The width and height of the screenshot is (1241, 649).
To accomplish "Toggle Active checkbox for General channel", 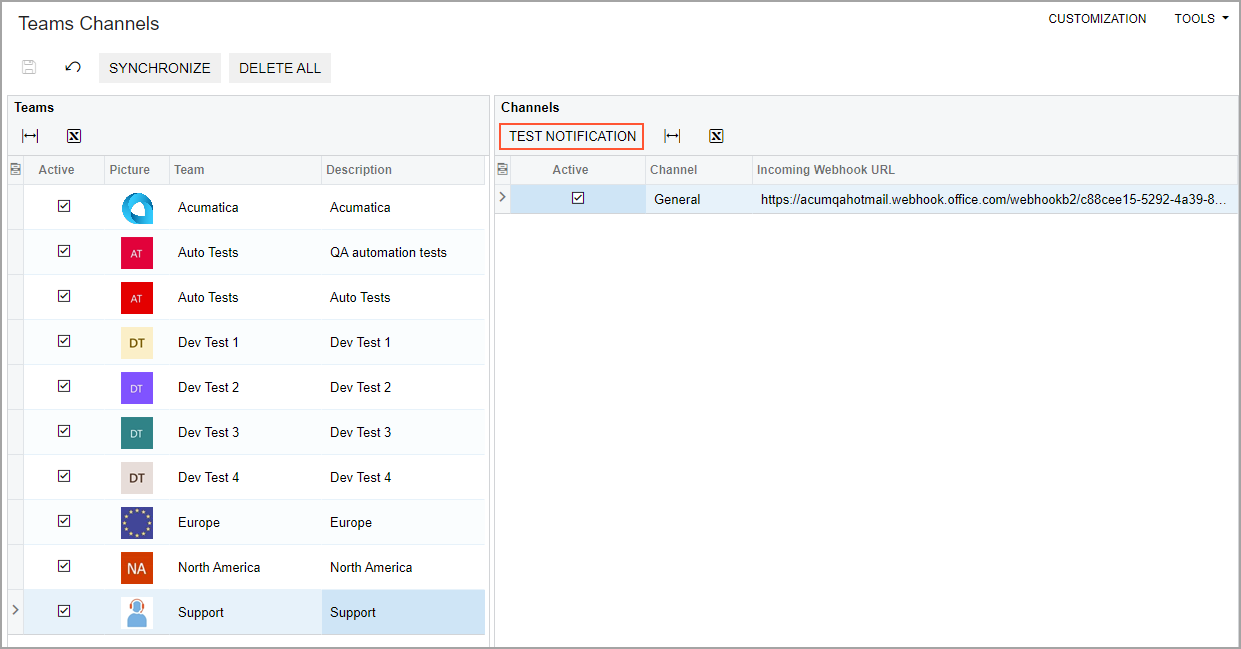I will coord(578,198).
